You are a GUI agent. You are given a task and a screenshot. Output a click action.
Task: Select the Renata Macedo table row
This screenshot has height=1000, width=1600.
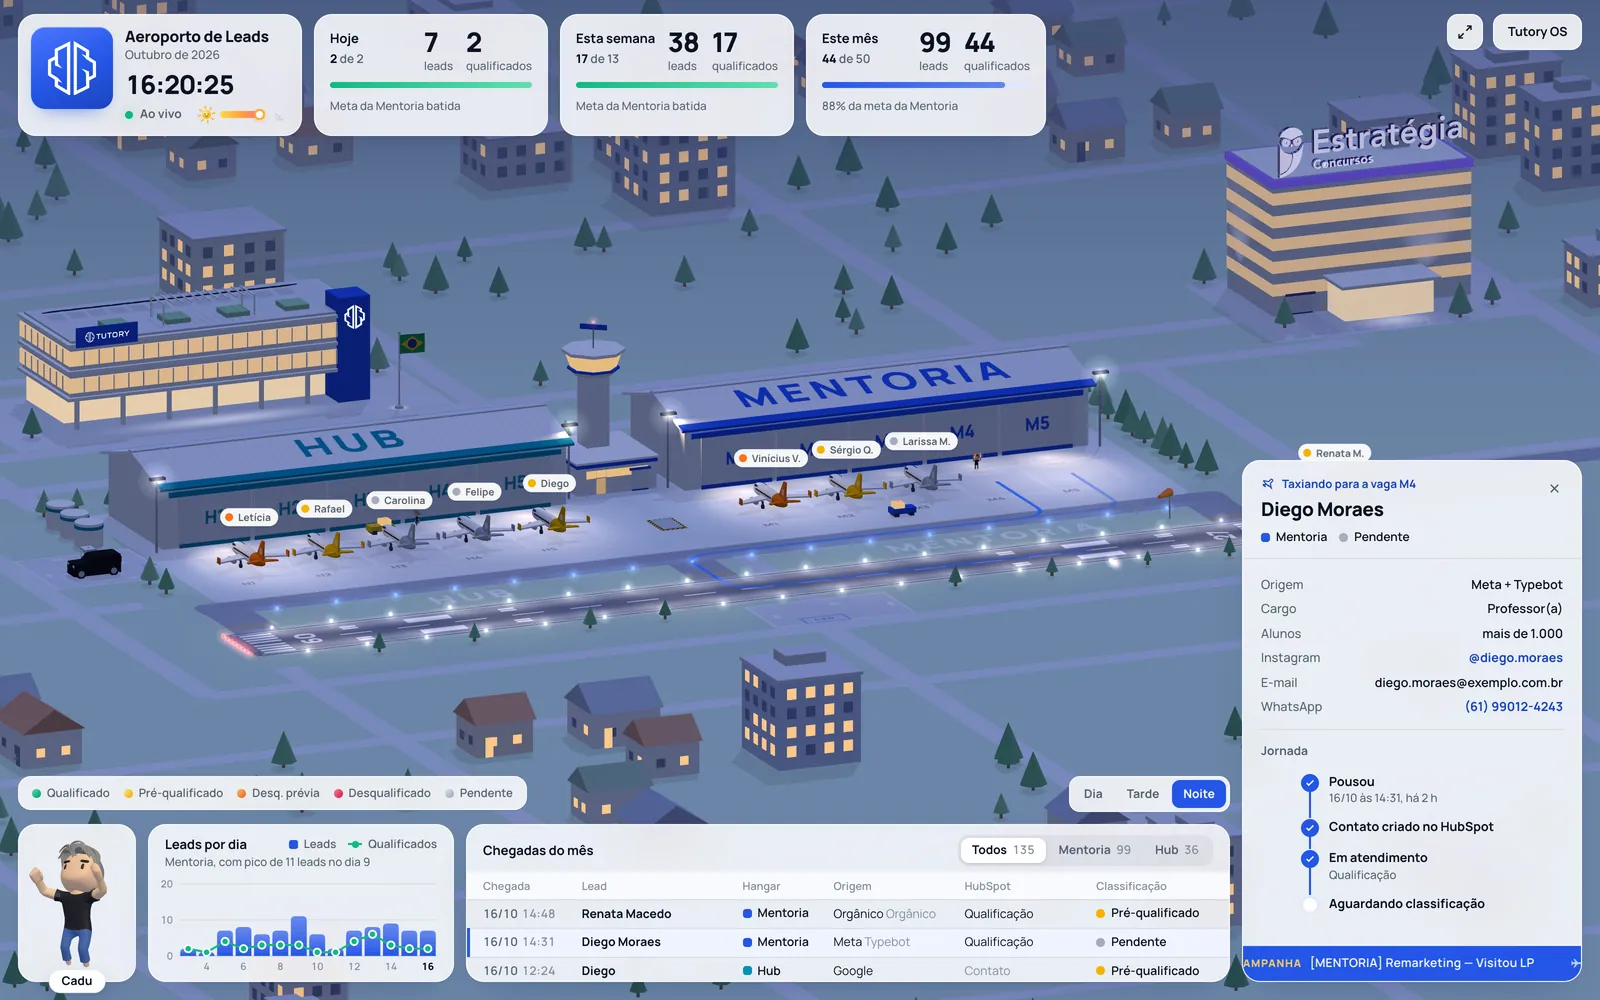(x=848, y=914)
